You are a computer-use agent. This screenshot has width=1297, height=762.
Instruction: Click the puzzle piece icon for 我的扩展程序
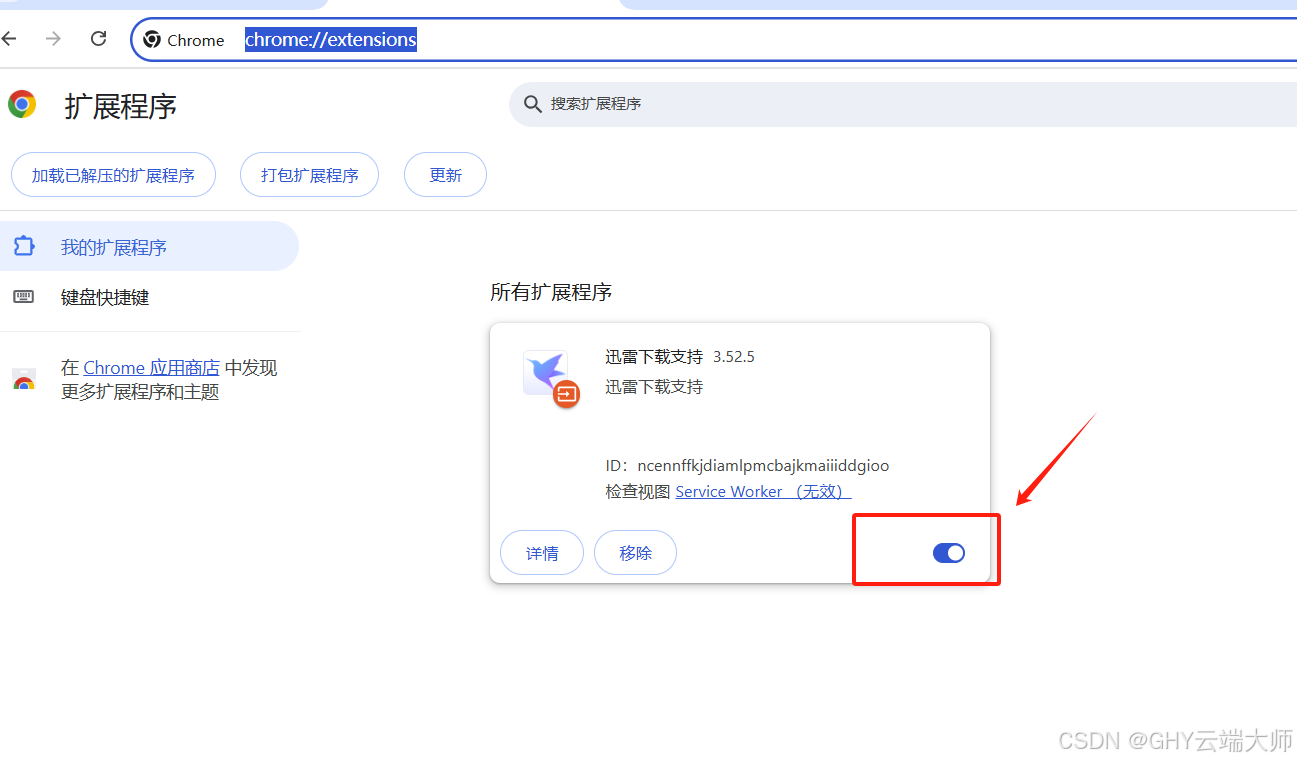(24, 246)
